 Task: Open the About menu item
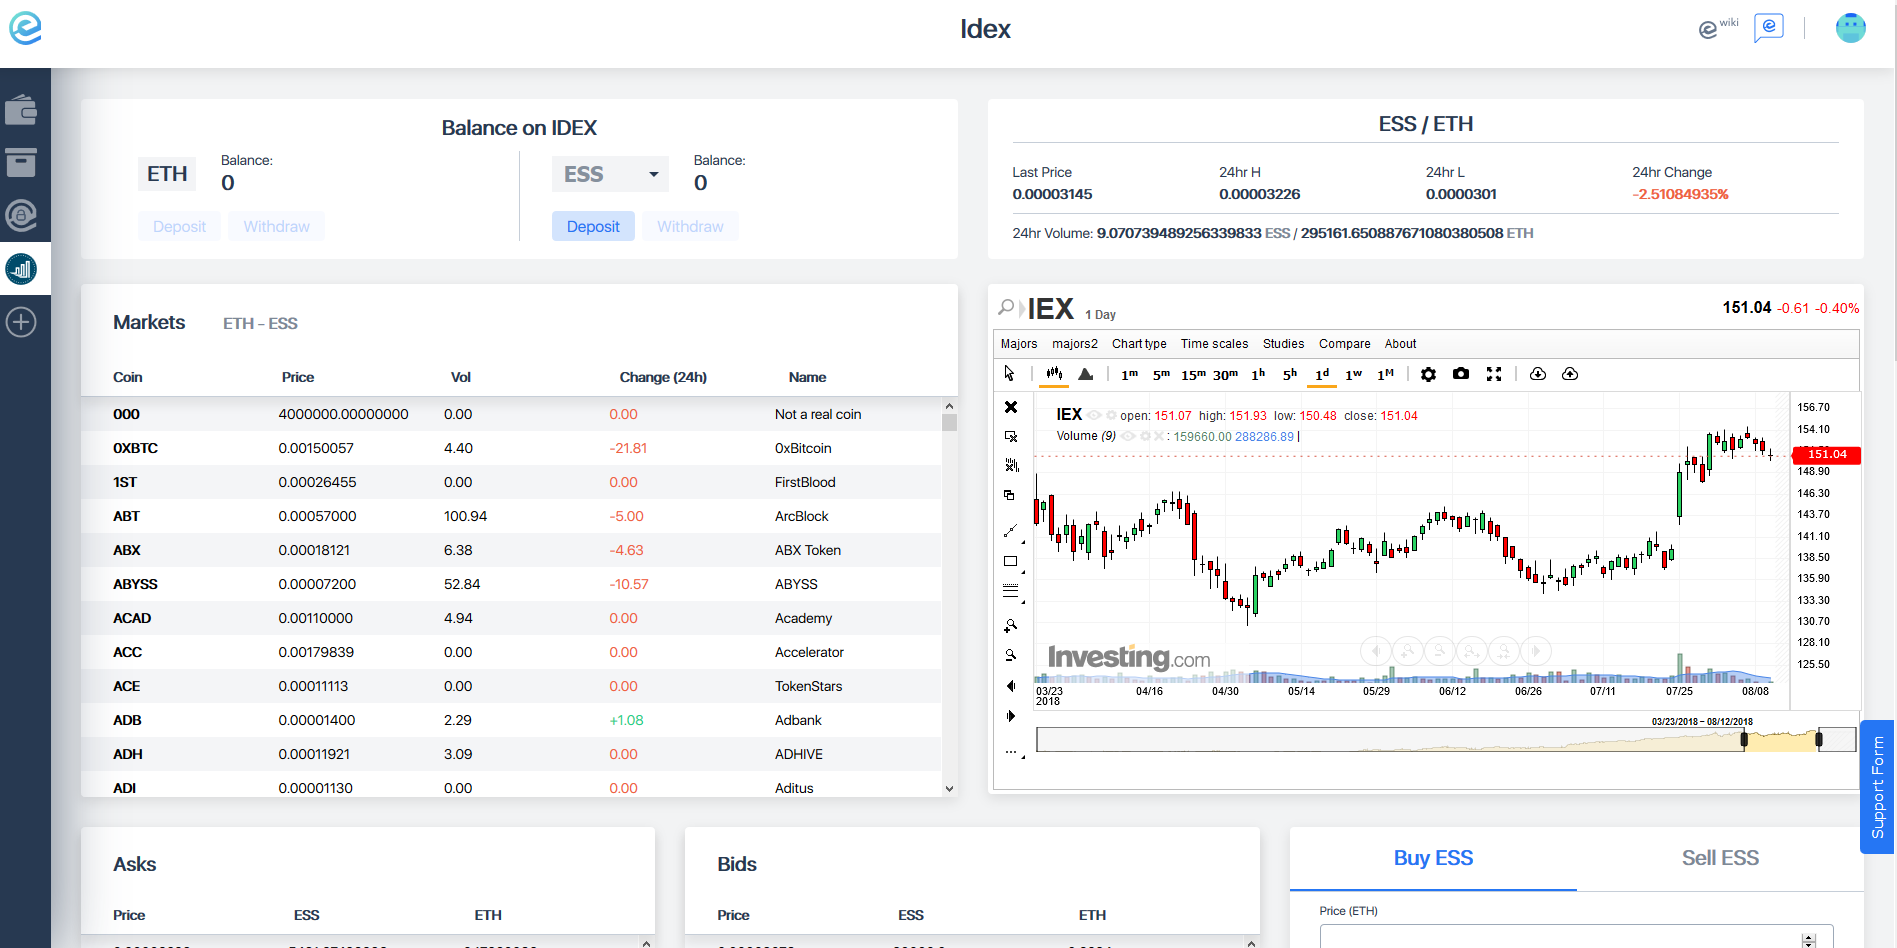(1400, 344)
